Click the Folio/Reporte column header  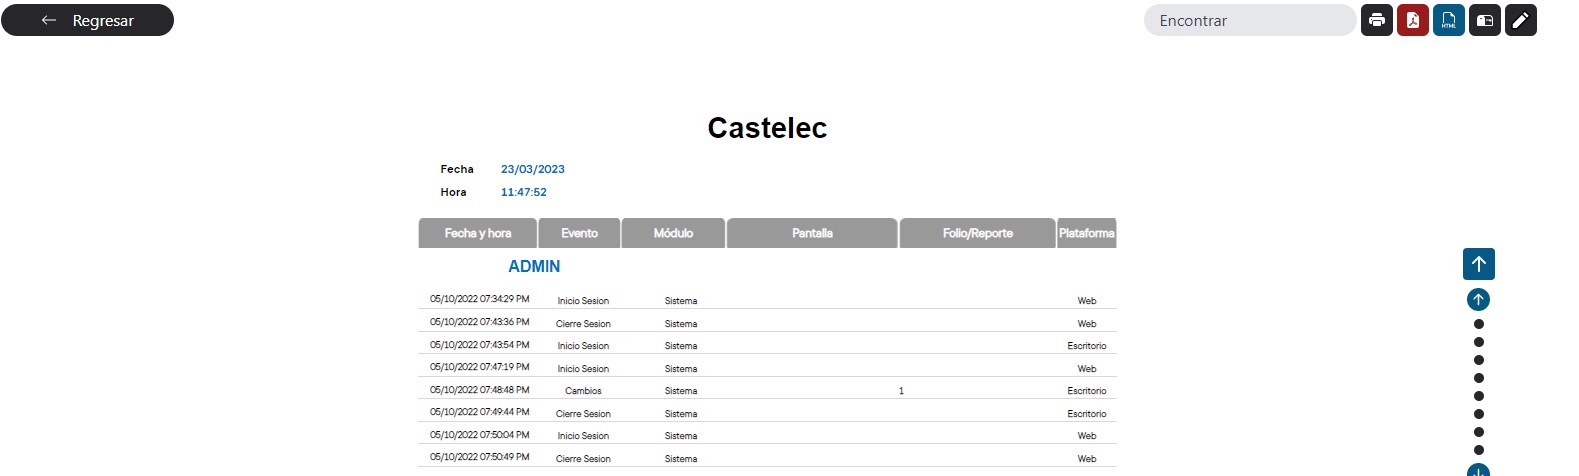pyautogui.click(x=978, y=233)
